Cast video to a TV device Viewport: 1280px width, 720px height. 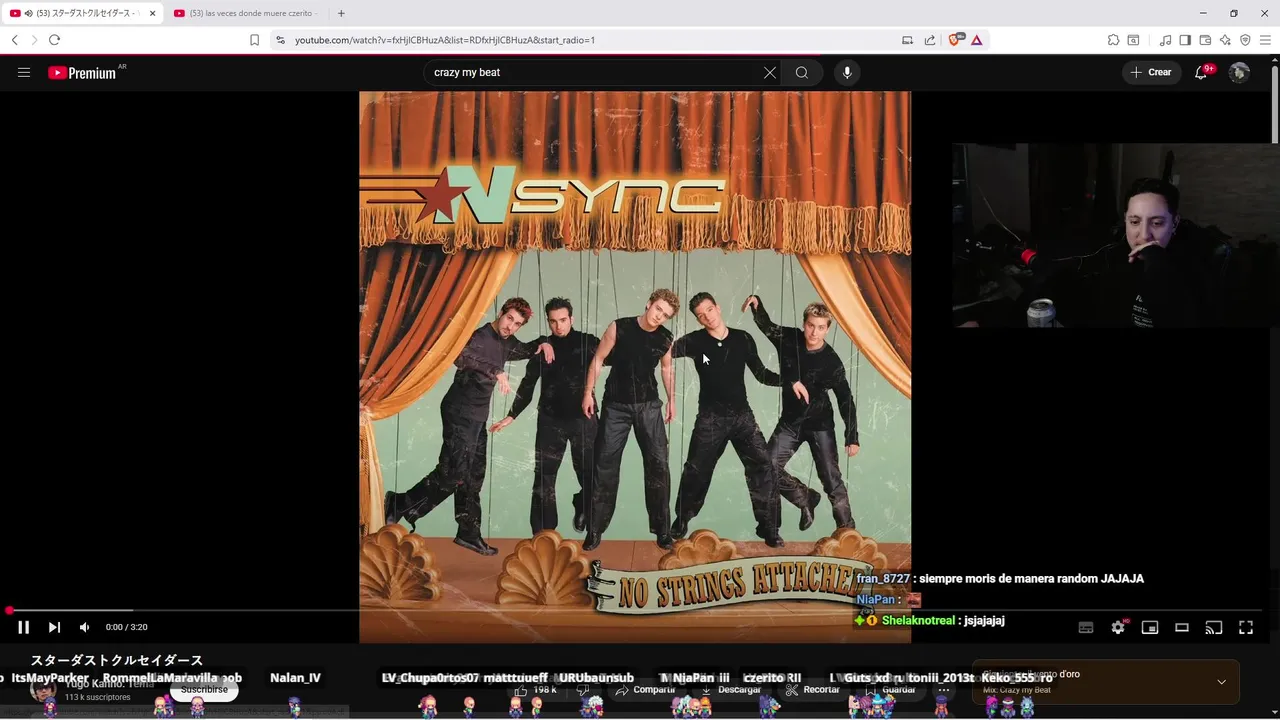(1214, 627)
